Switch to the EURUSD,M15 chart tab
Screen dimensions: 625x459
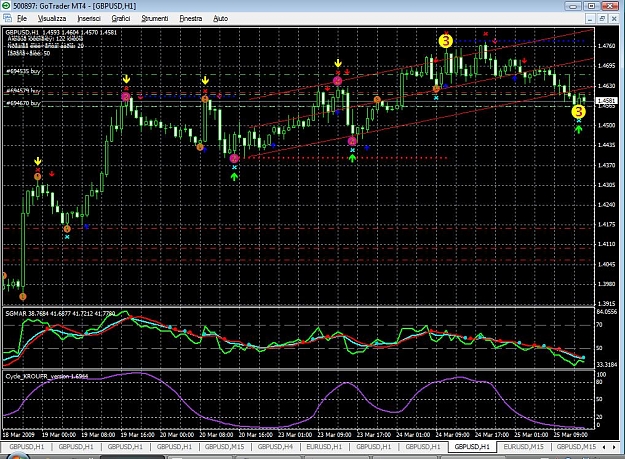[523, 447]
